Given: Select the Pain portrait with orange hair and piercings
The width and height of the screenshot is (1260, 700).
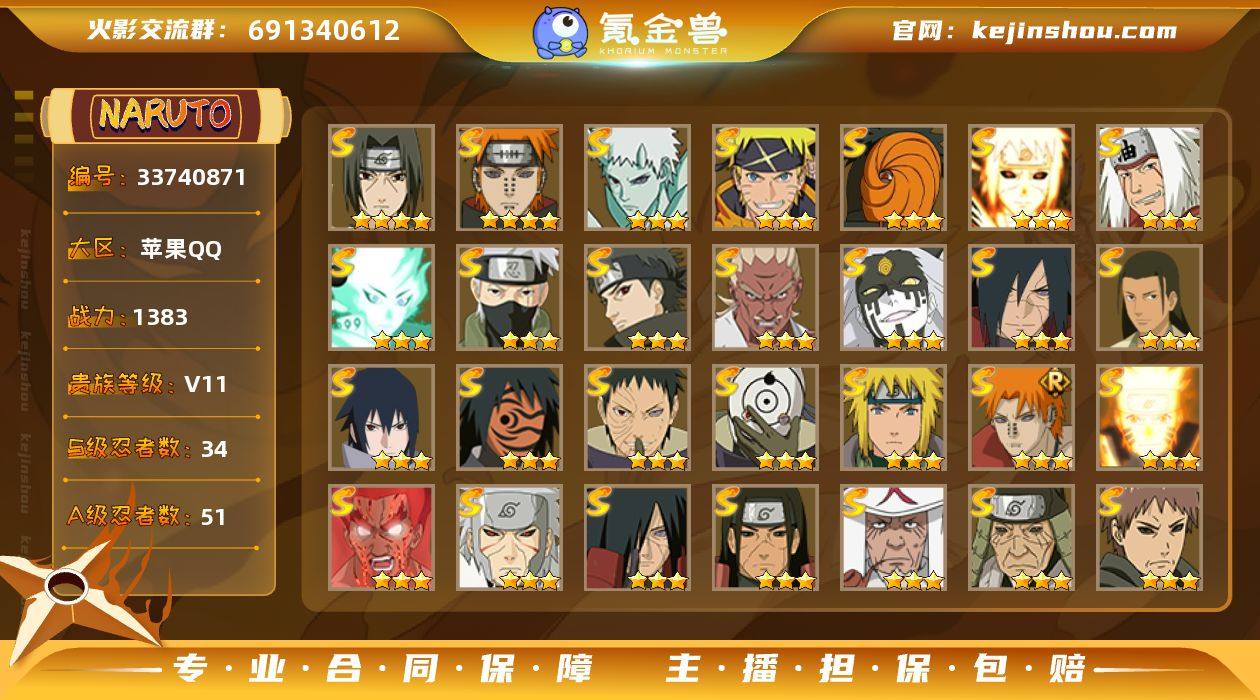Looking at the screenshot, I should coord(509,178).
